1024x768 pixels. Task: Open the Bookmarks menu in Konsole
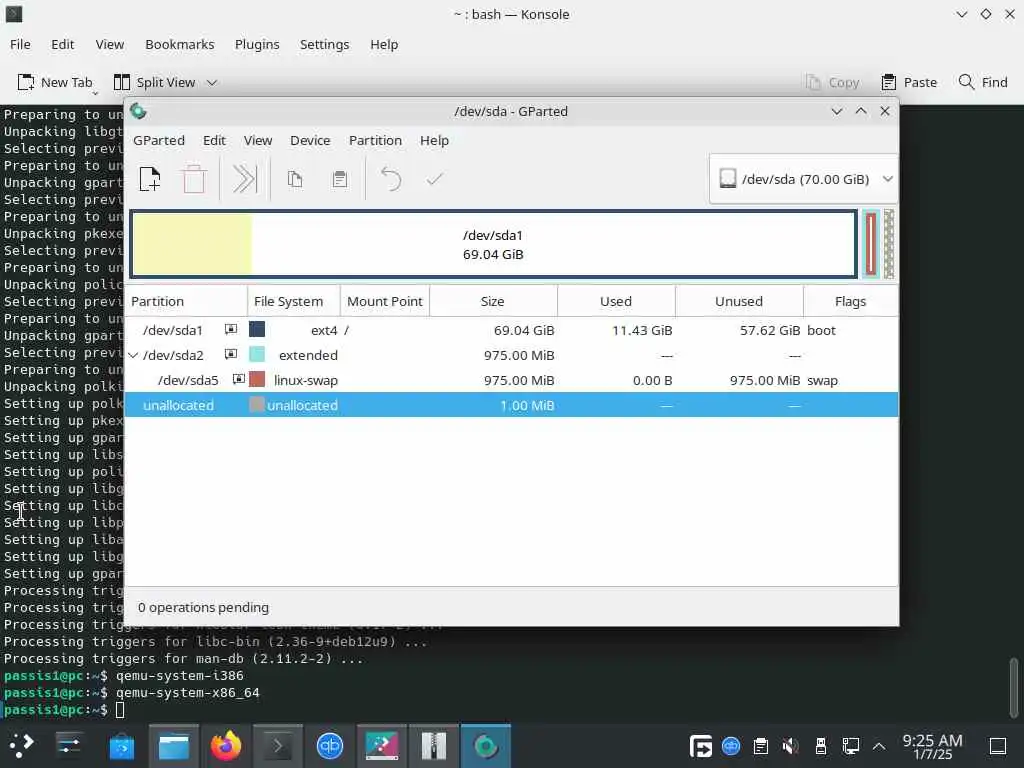click(x=180, y=44)
